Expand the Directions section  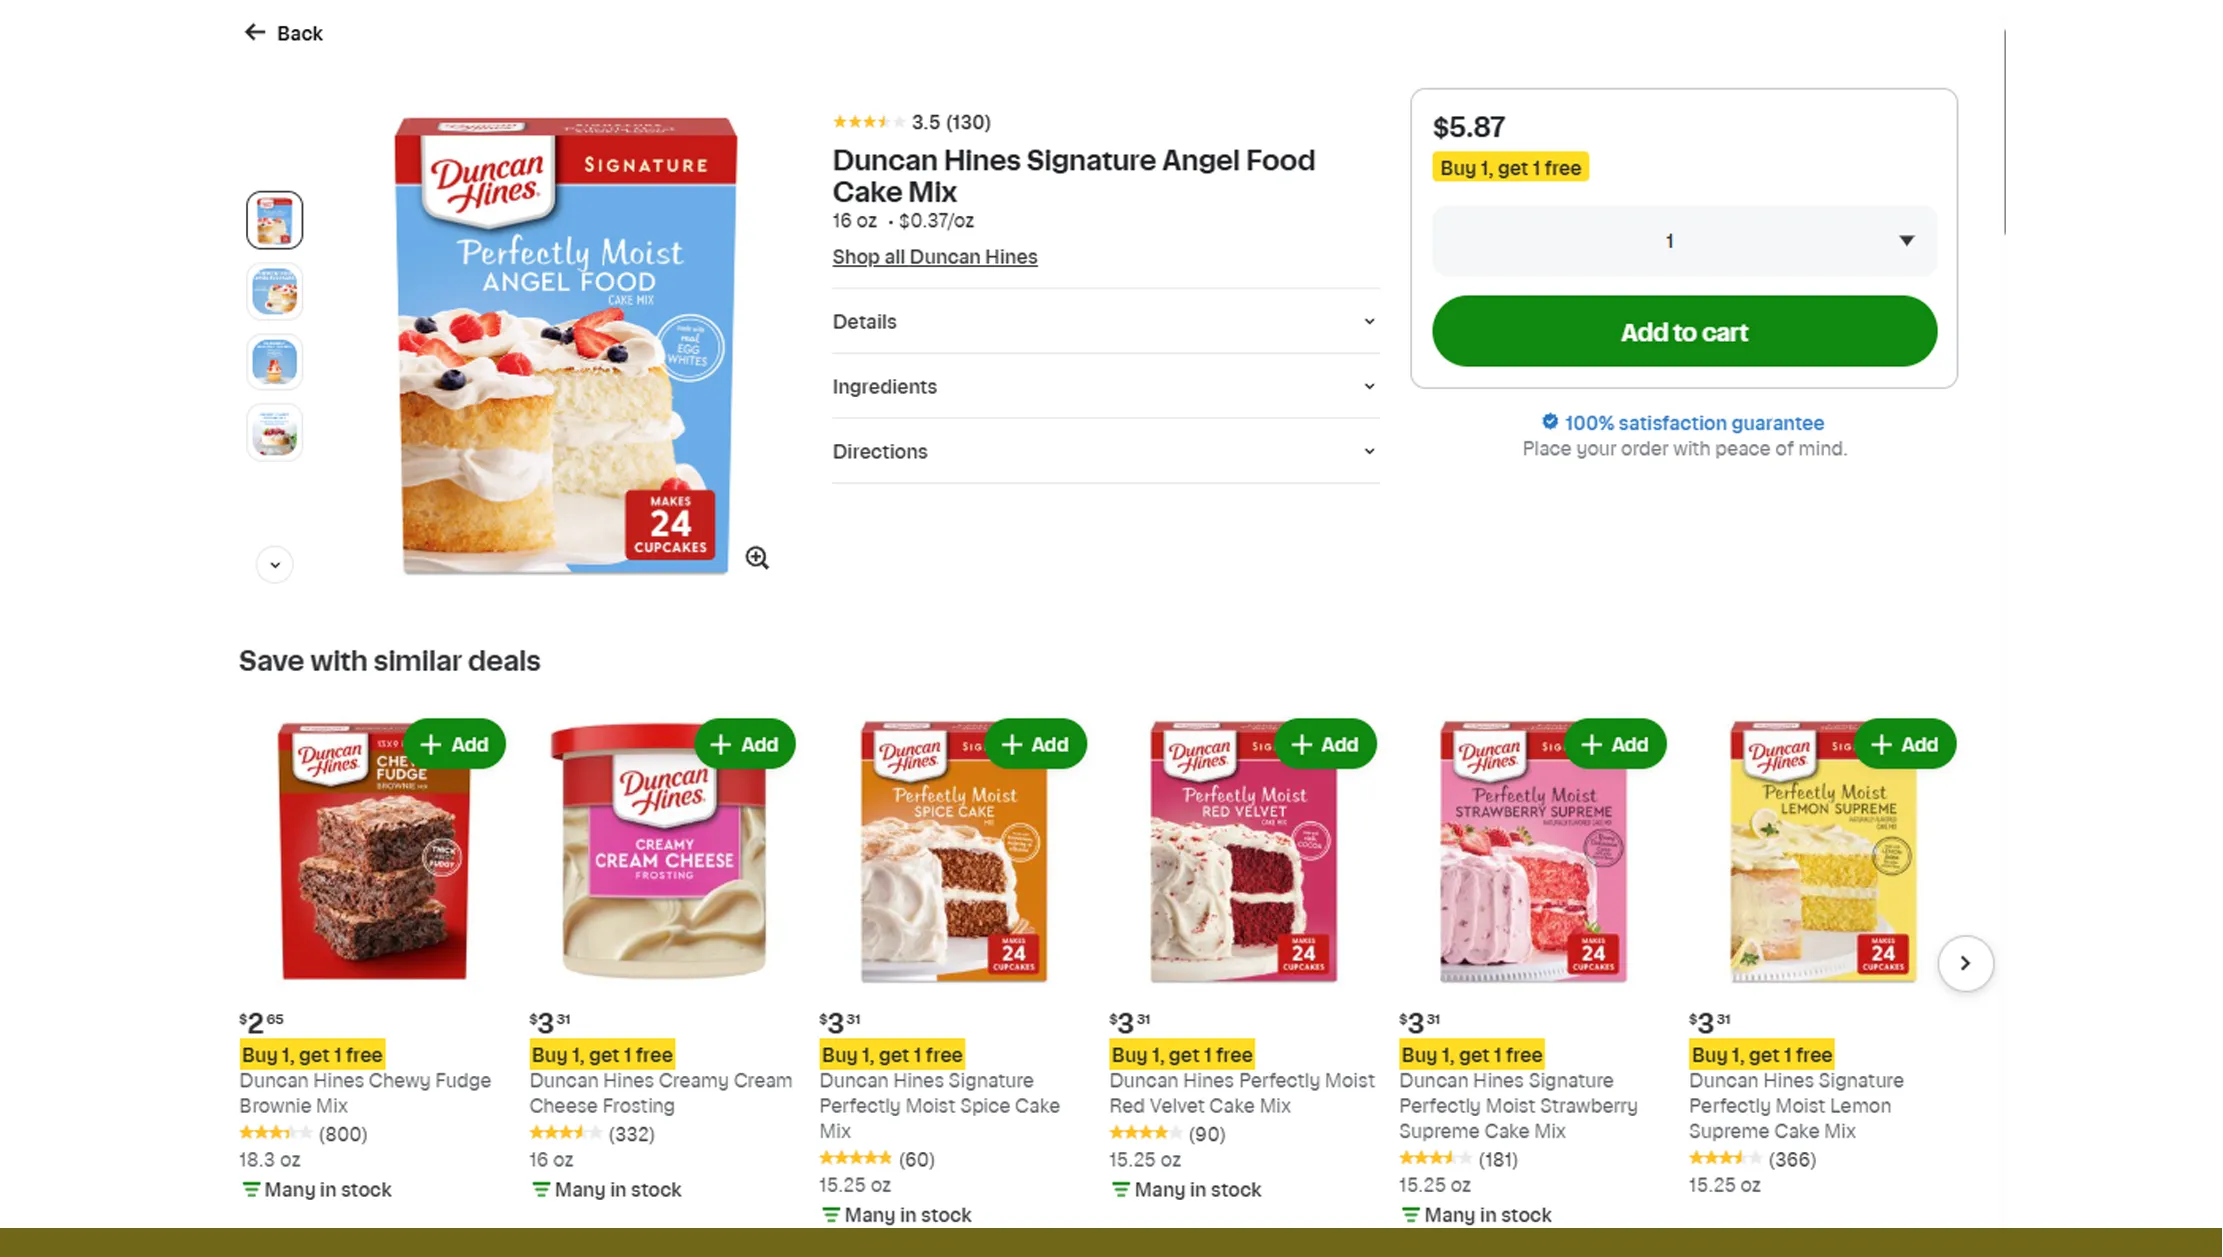1104,451
